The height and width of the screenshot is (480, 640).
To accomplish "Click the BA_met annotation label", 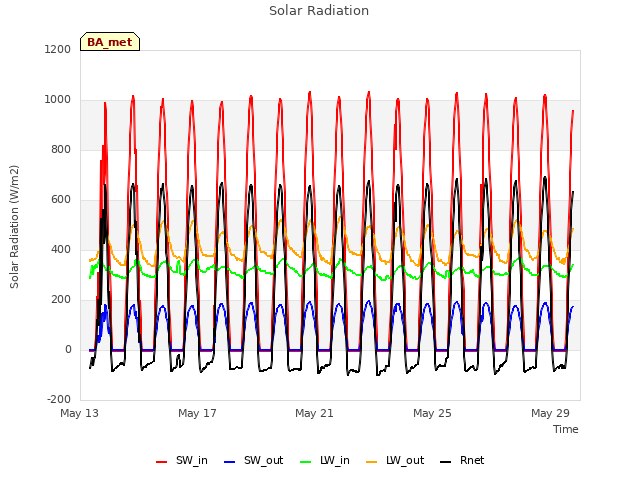I will point(110,42).
